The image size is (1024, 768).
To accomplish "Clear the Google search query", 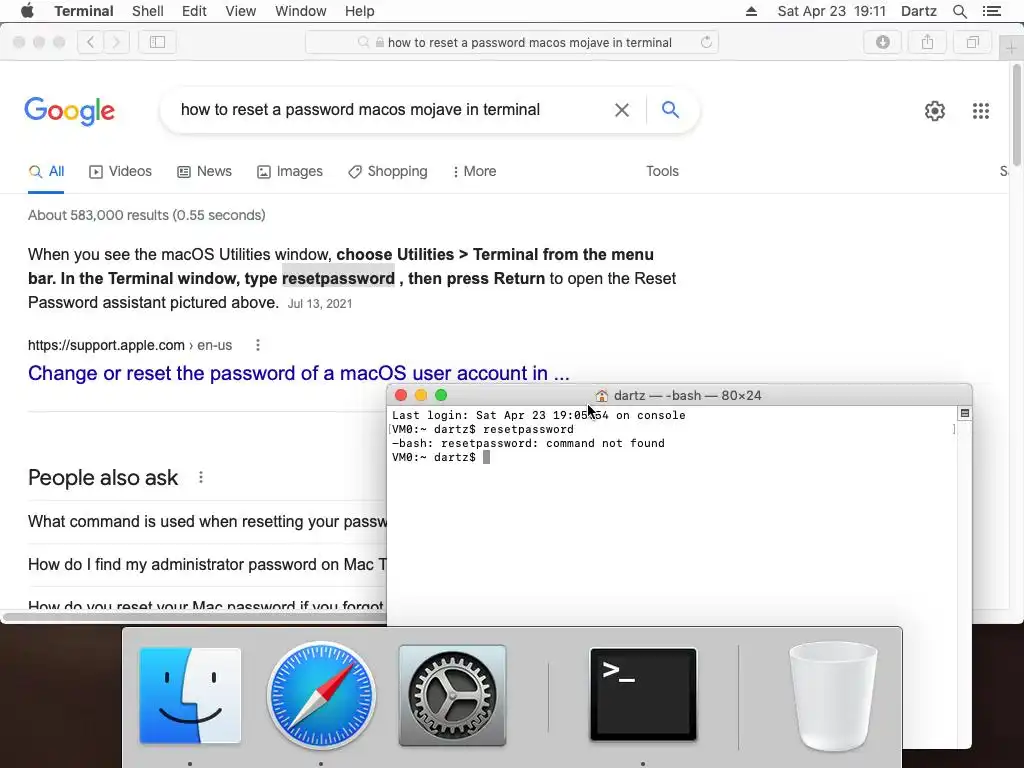I will click(x=622, y=110).
